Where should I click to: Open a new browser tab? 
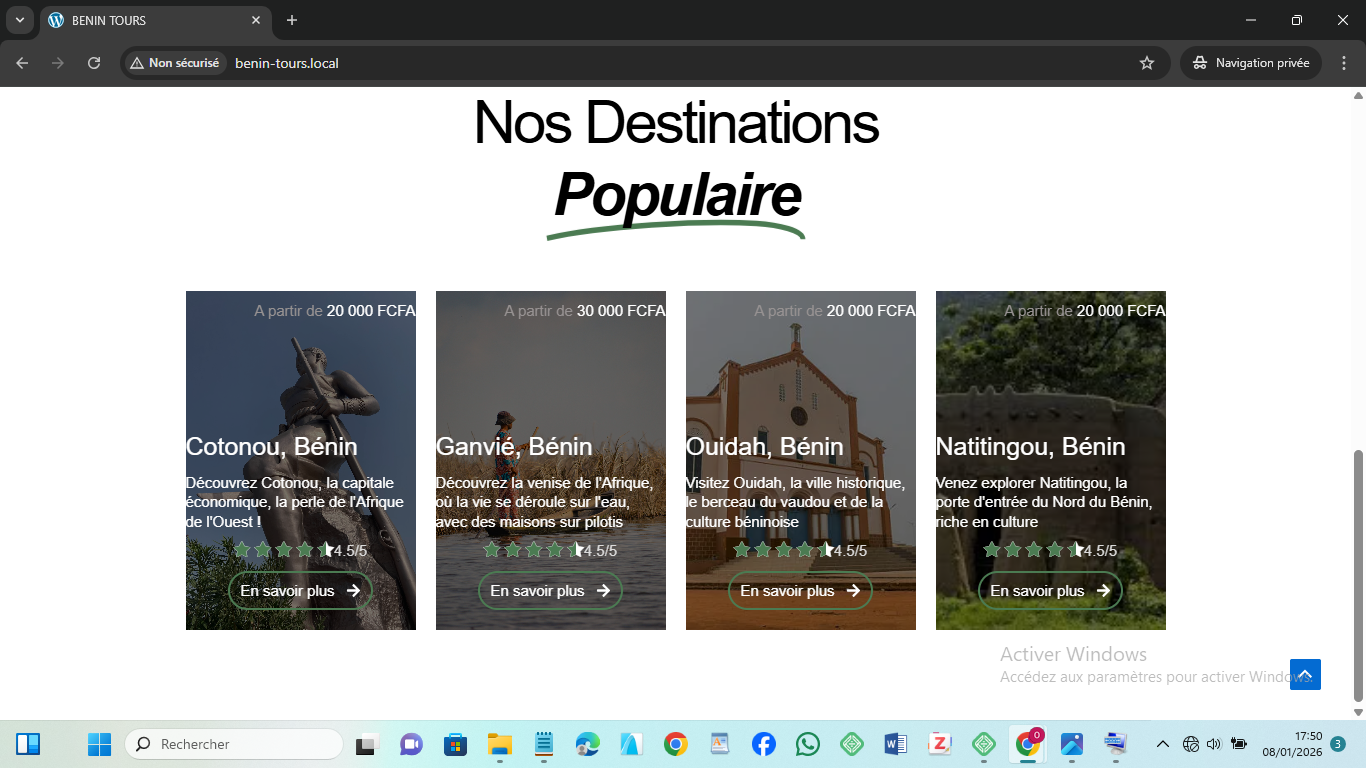(x=292, y=20)
